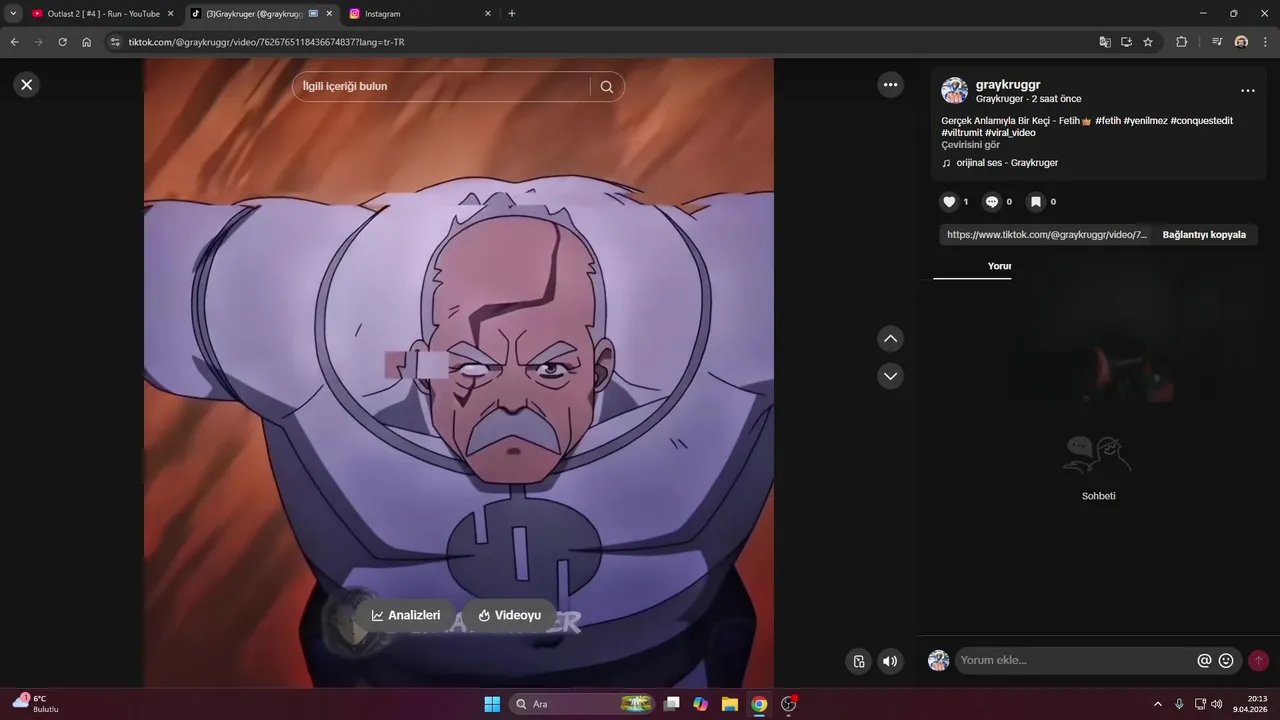
Task: Click the #viltrumit hashtag
Action: coord(961,133)
